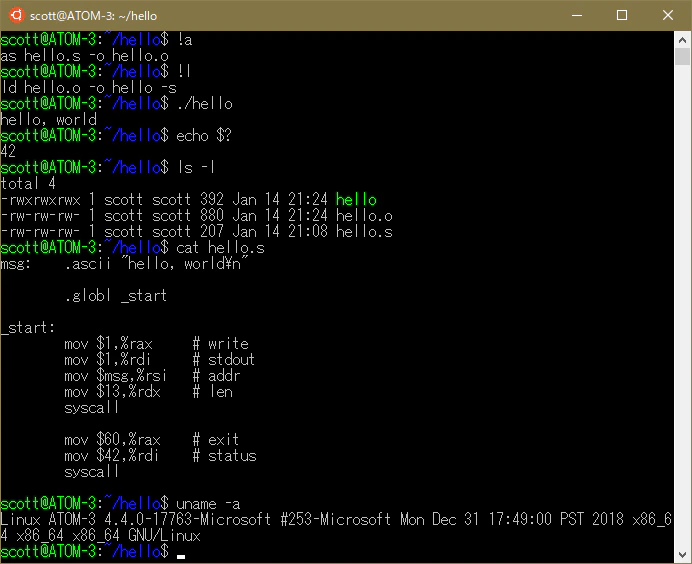Image resolution: width=692 pixels, height=564 pixels.
Task: Click the file size '392'
Action: pos(212,199)
